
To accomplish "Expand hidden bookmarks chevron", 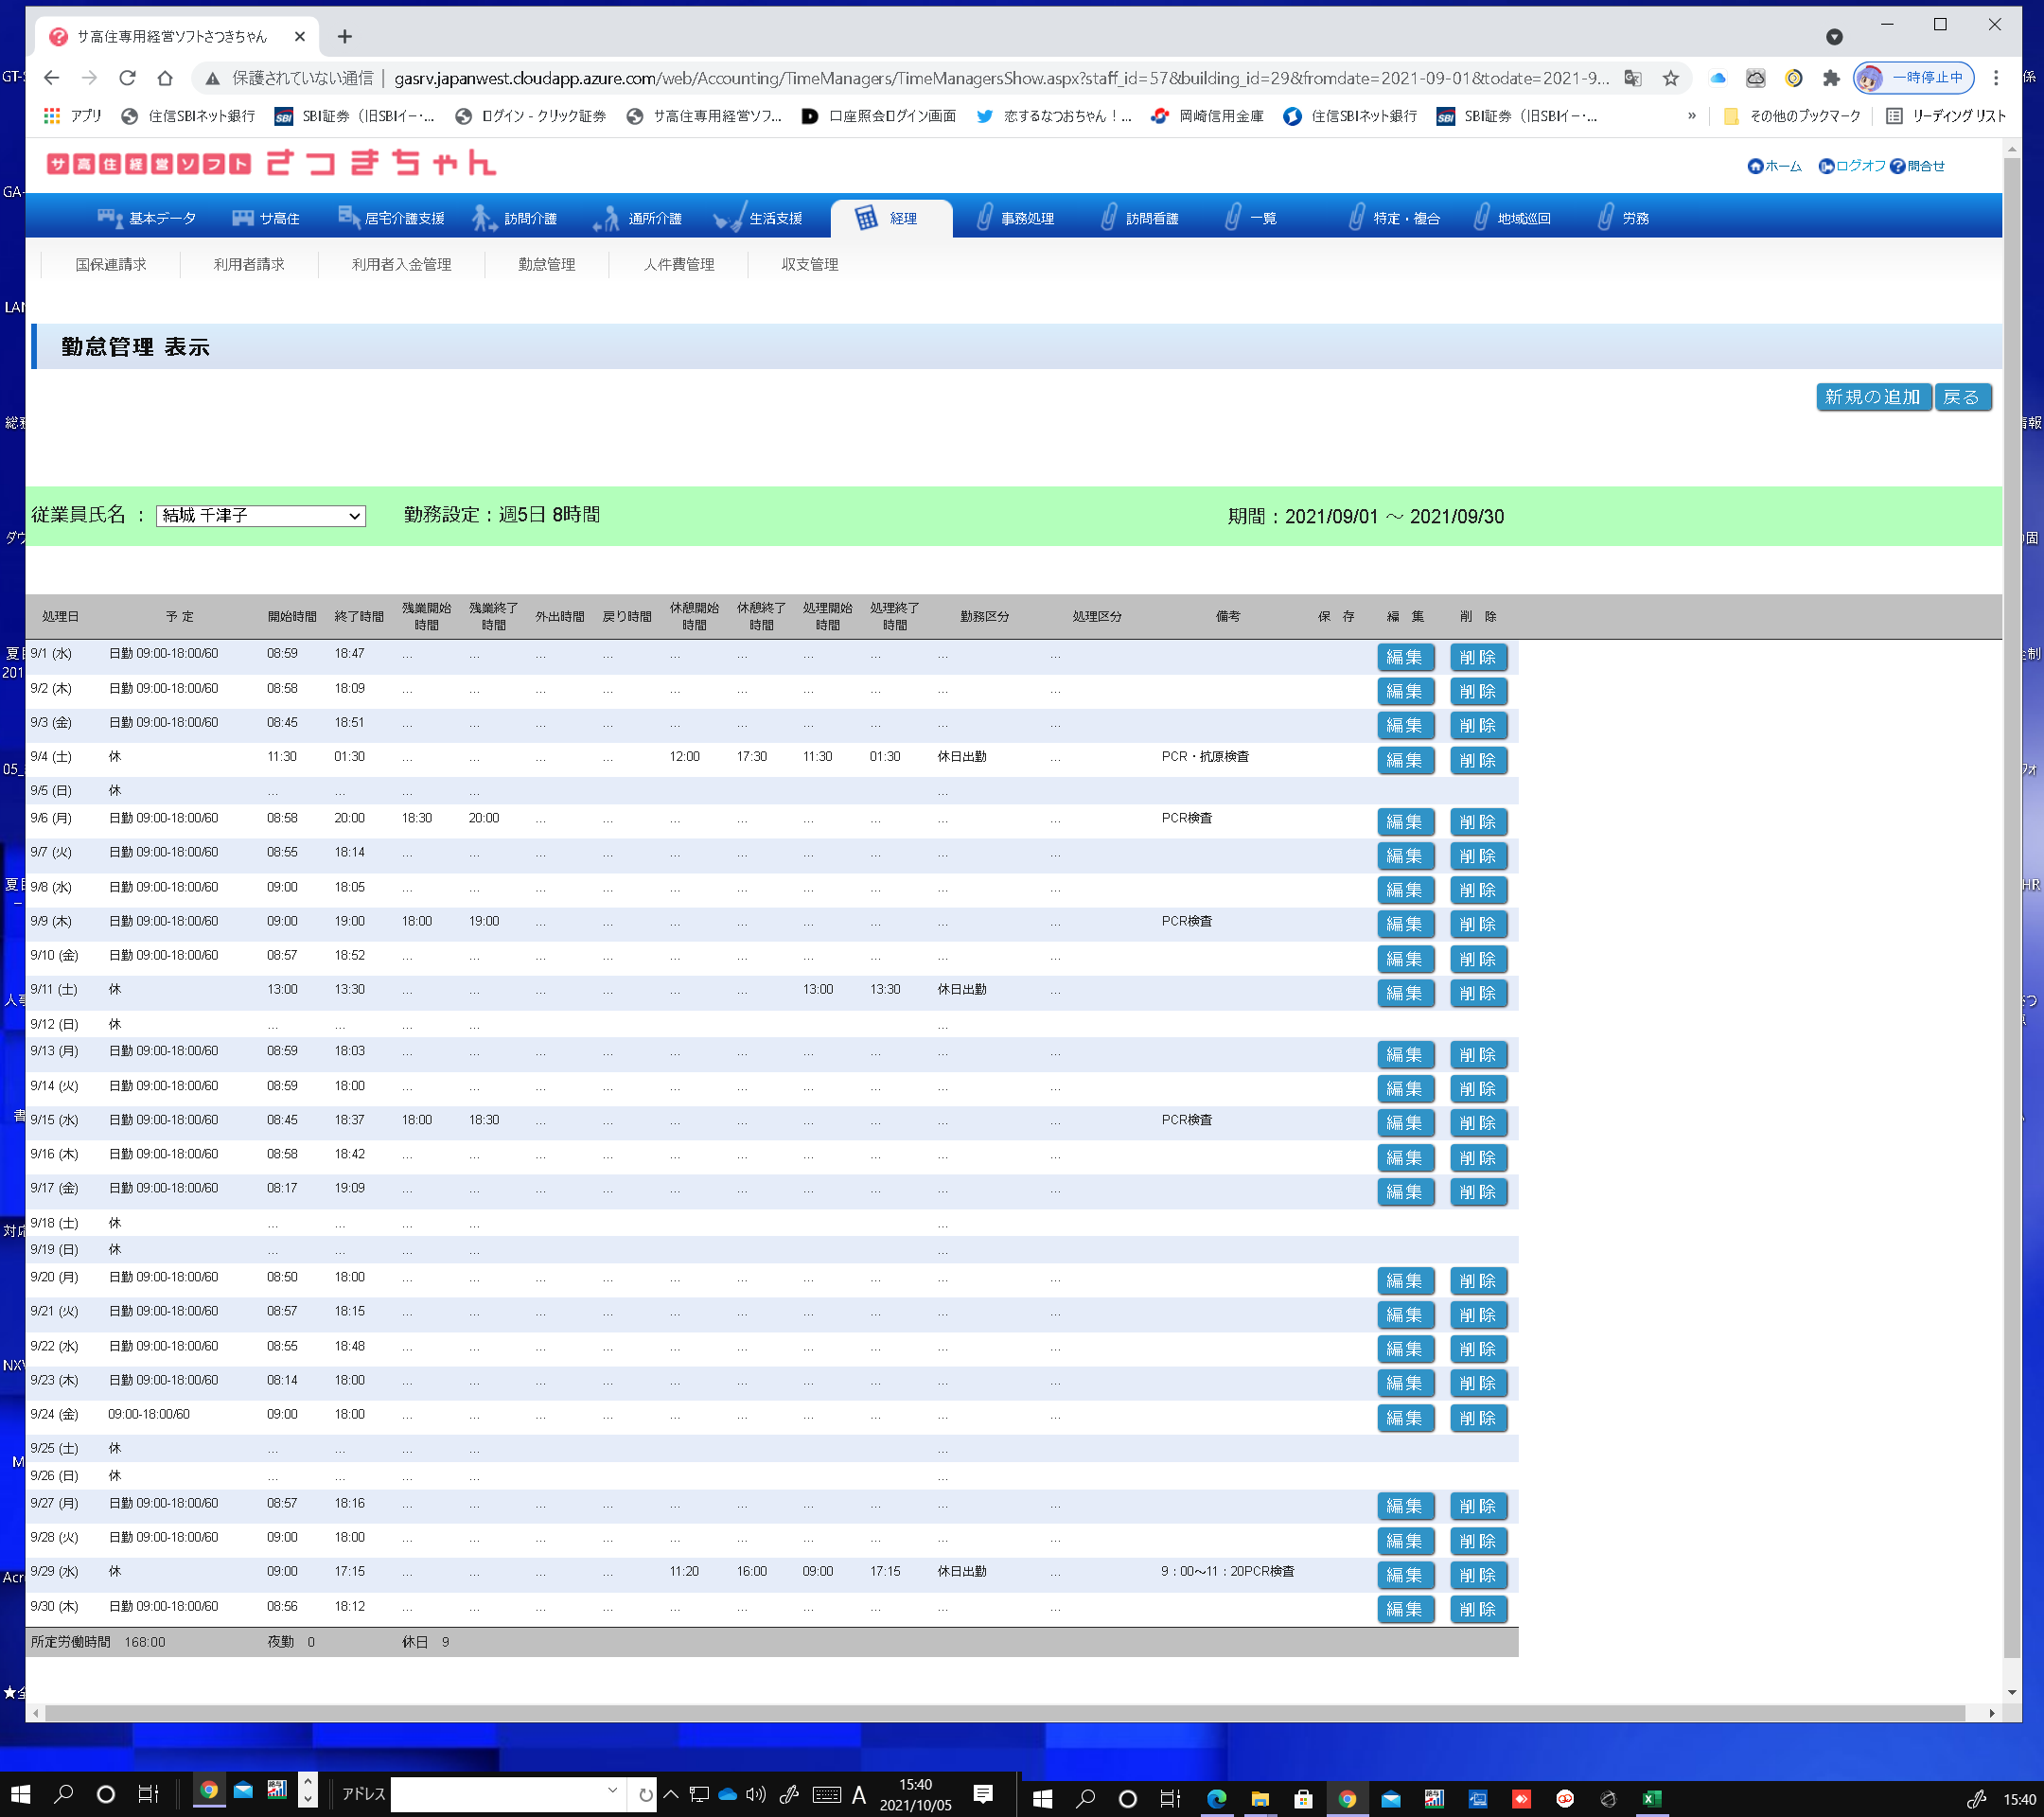I will [1691, 116].
